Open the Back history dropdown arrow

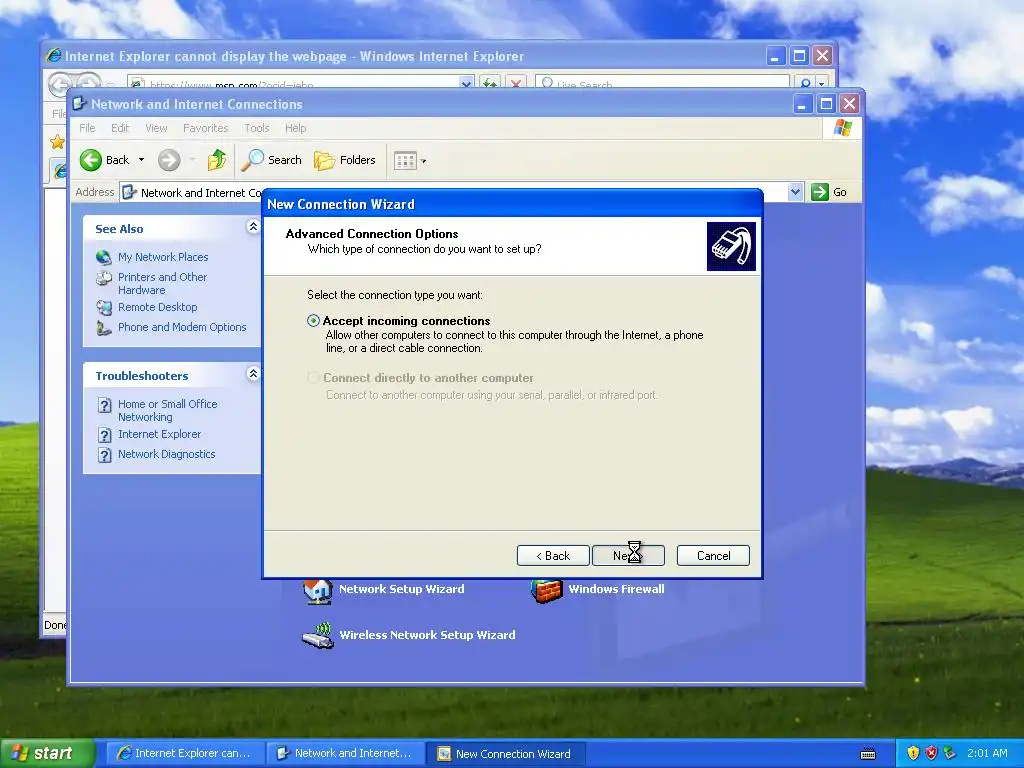point(141,160)
